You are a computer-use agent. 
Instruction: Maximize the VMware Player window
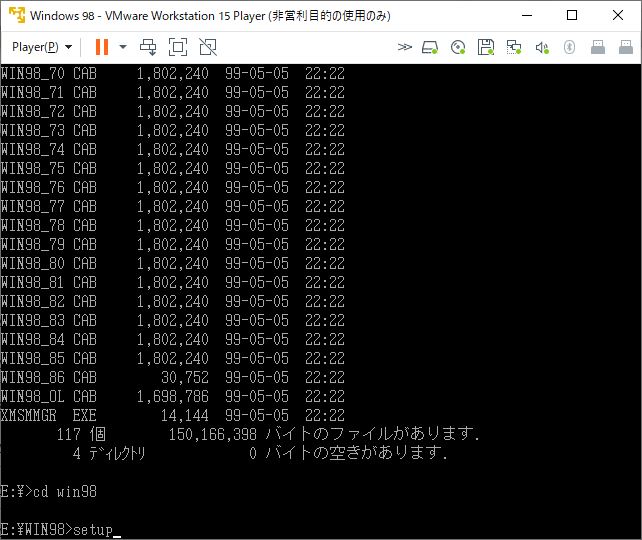[572, 16]
